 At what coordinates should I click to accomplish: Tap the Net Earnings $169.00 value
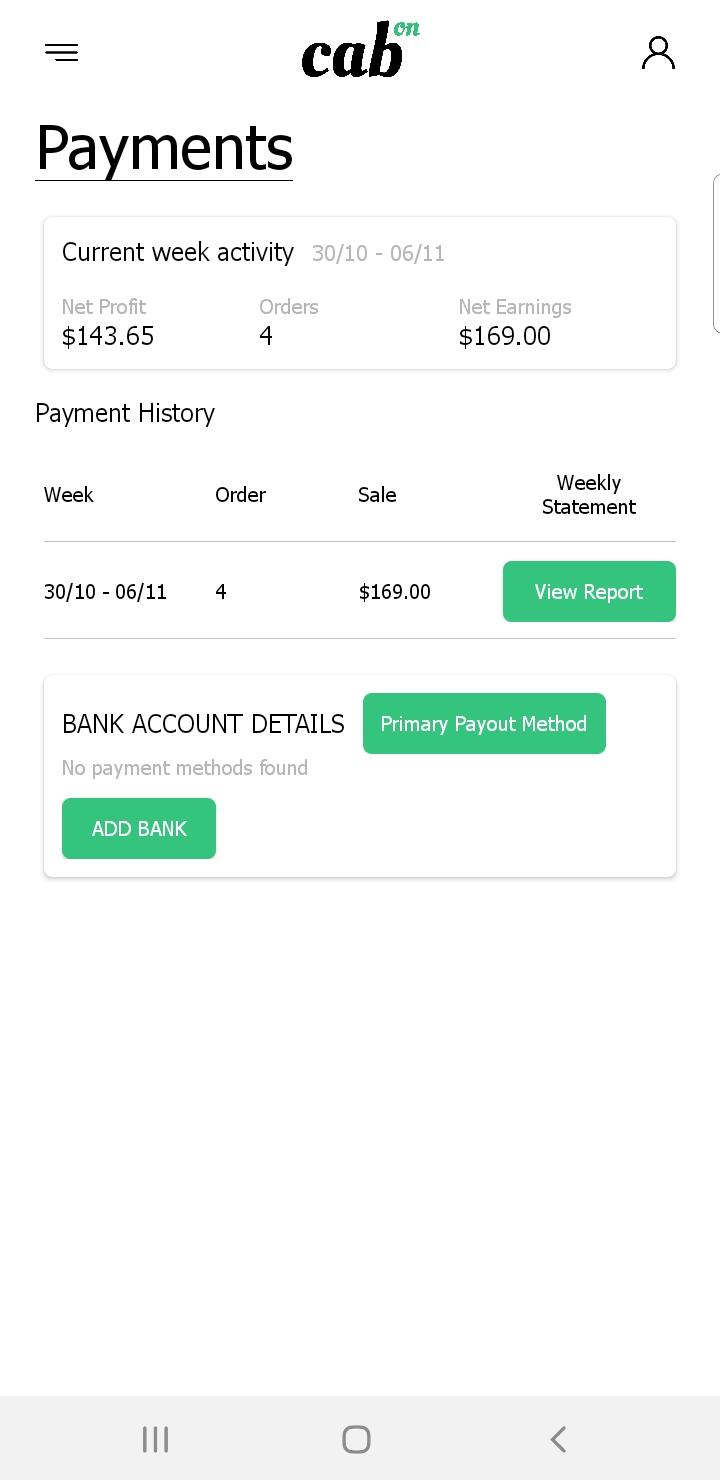coord(505,336)
